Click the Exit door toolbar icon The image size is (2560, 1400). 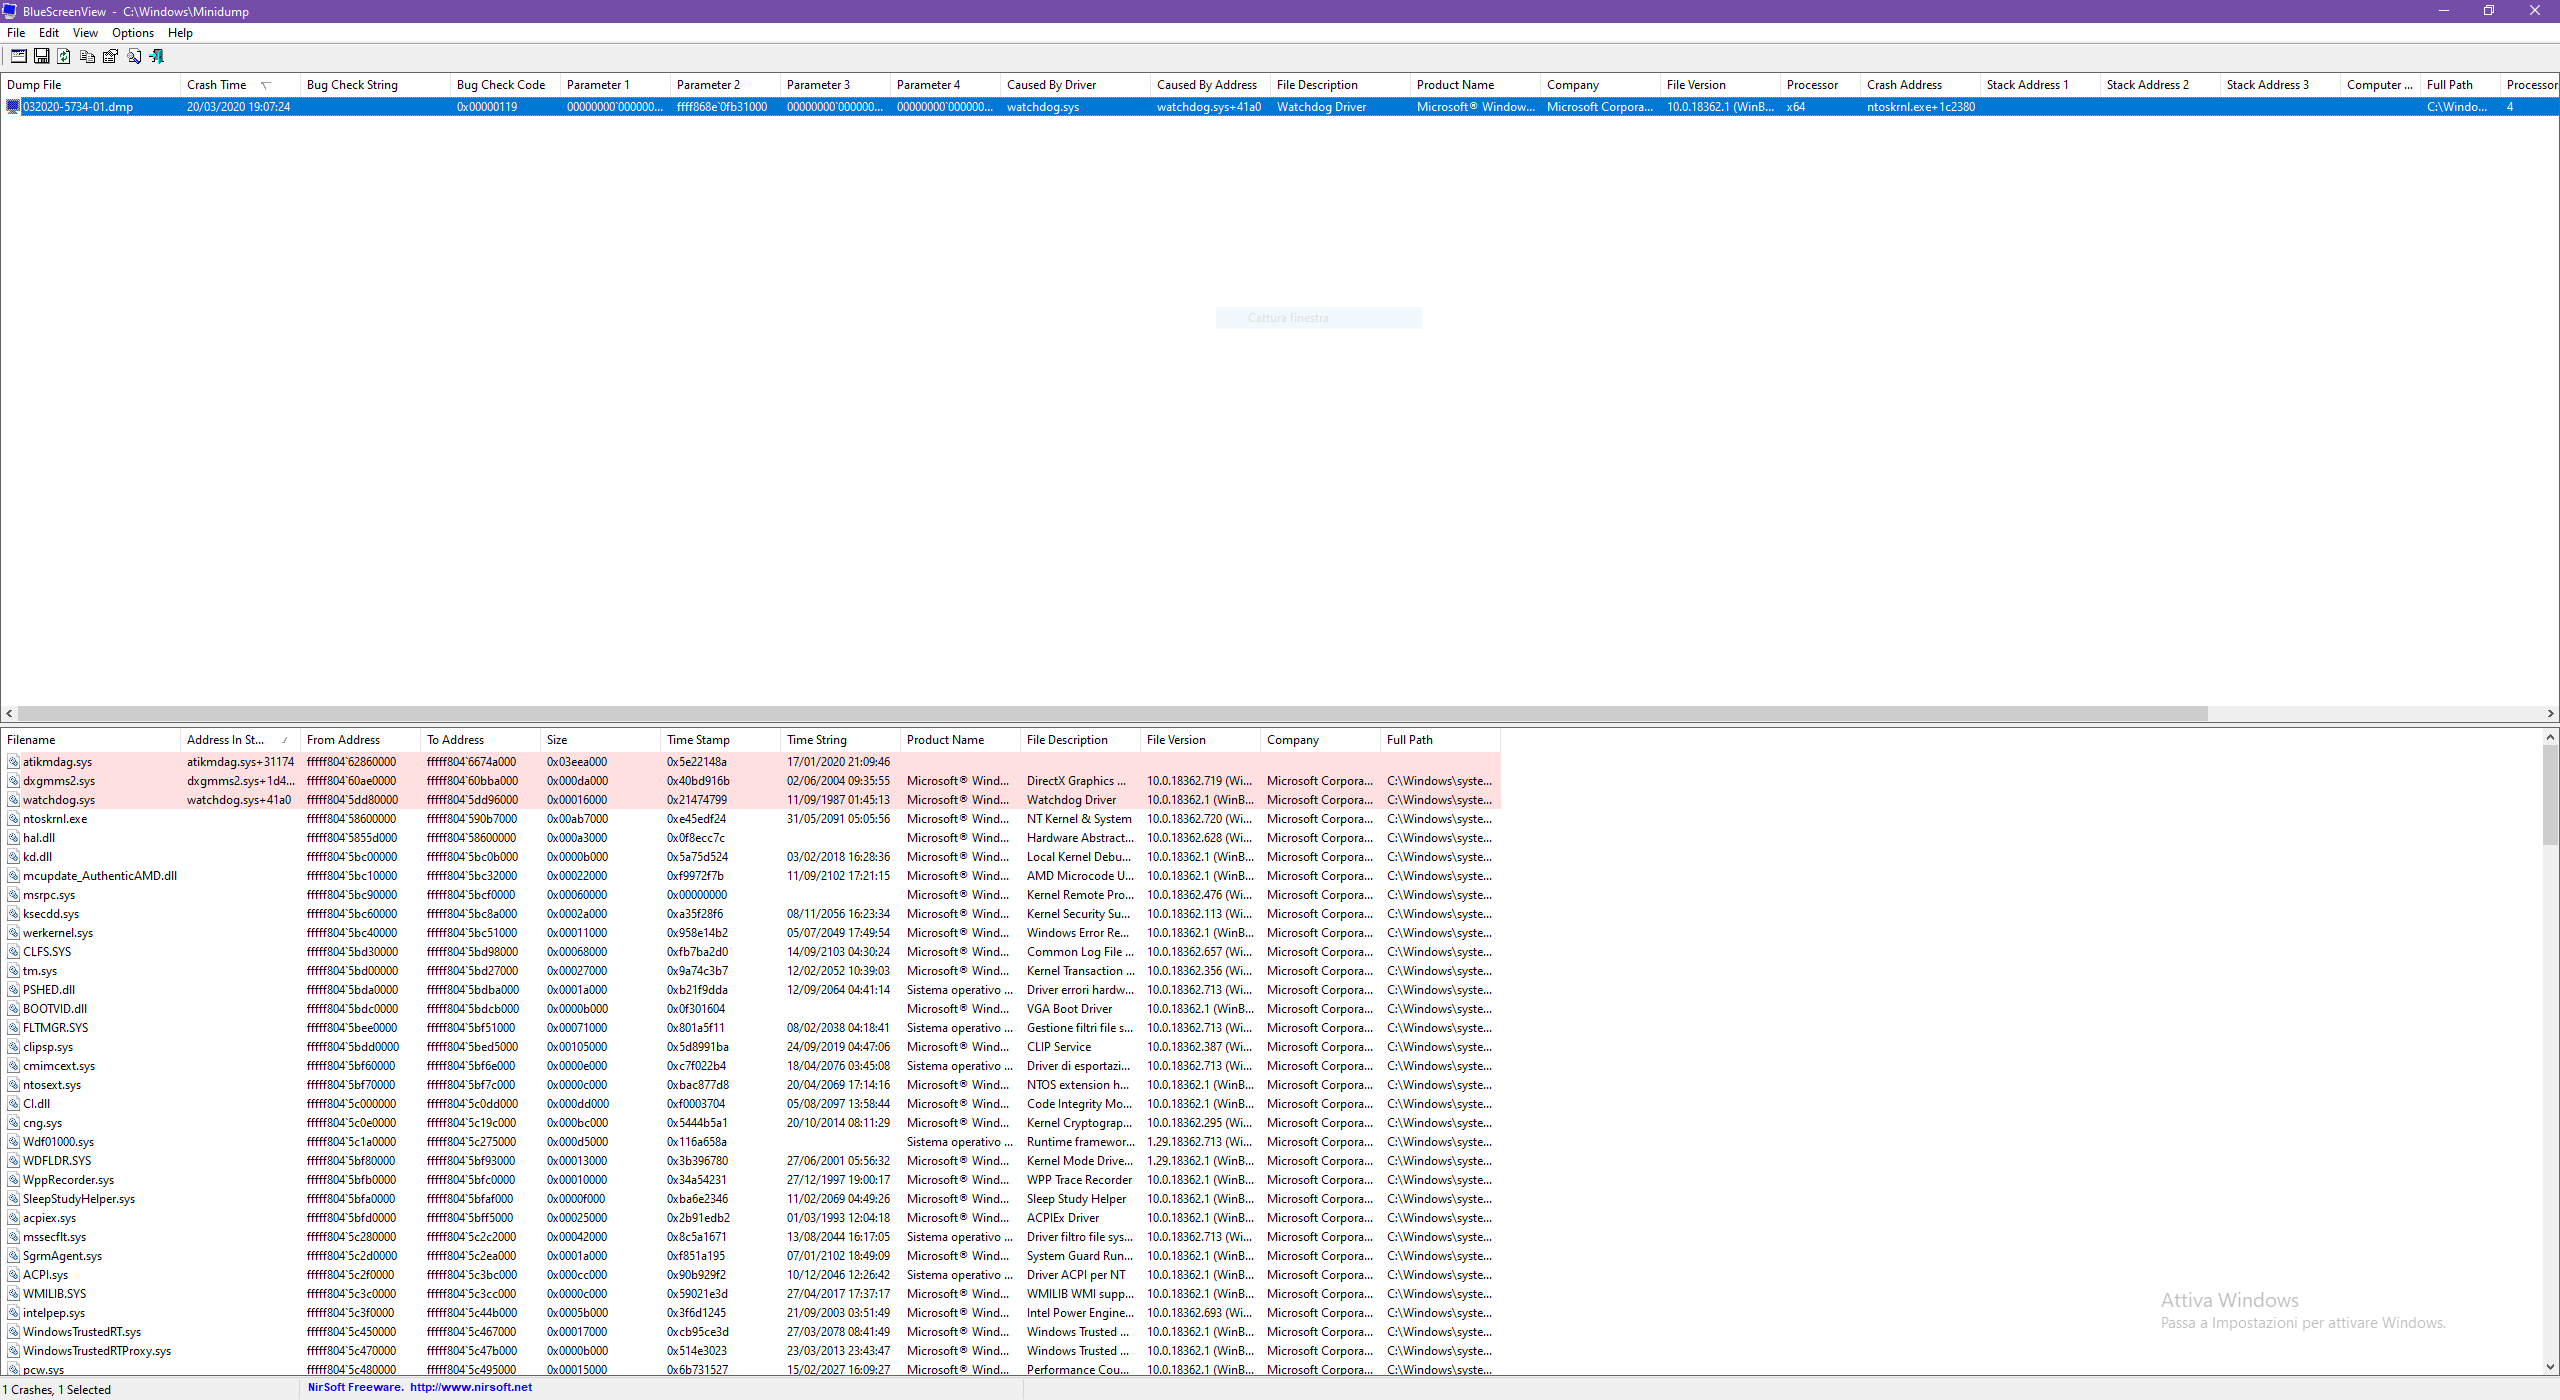pyautogui.click(x=157, y=56)
